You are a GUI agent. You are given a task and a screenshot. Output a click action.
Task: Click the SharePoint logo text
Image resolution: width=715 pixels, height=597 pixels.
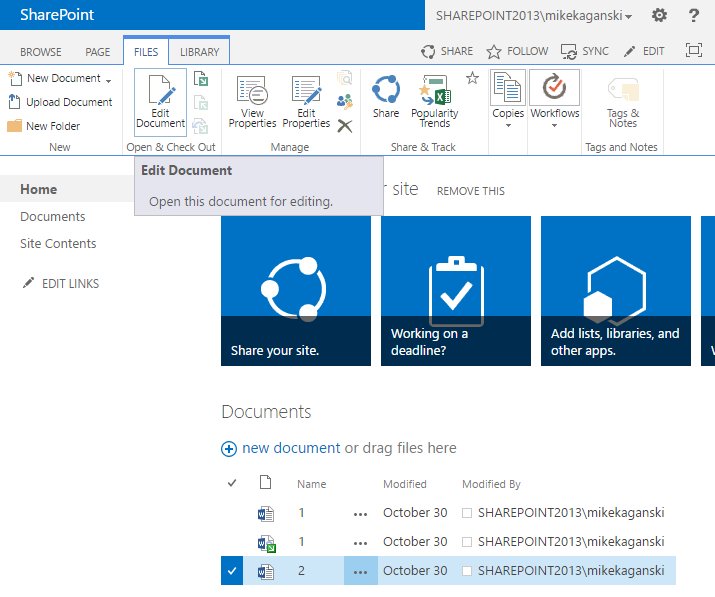(57, 15)
